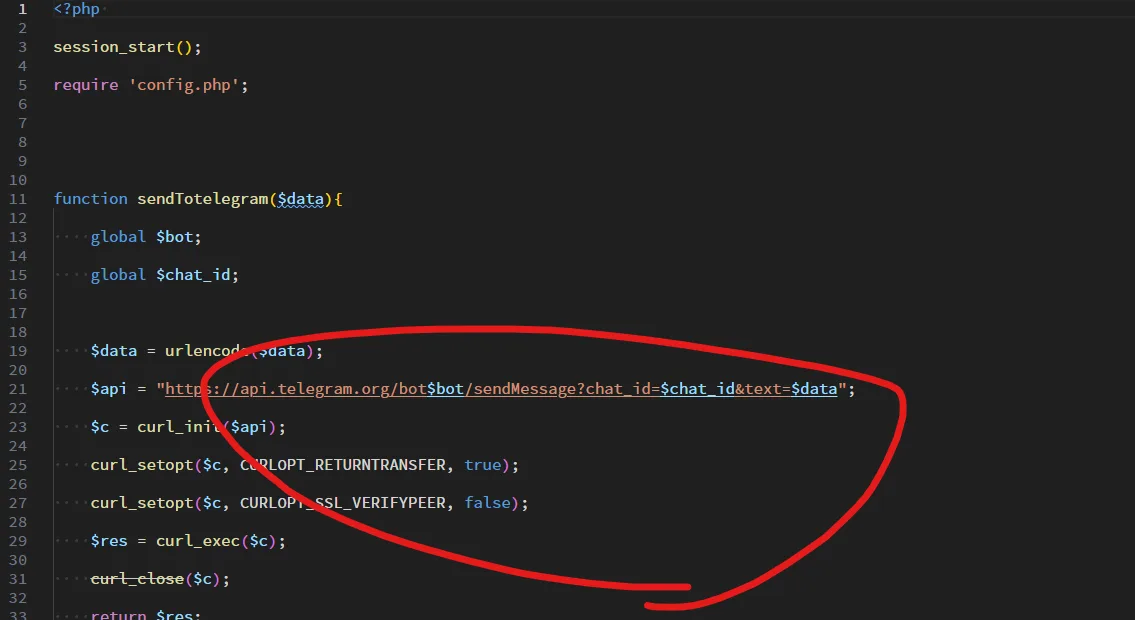
Task: Select line number 1 in the gutter
Action: click(x=22, y=9)
